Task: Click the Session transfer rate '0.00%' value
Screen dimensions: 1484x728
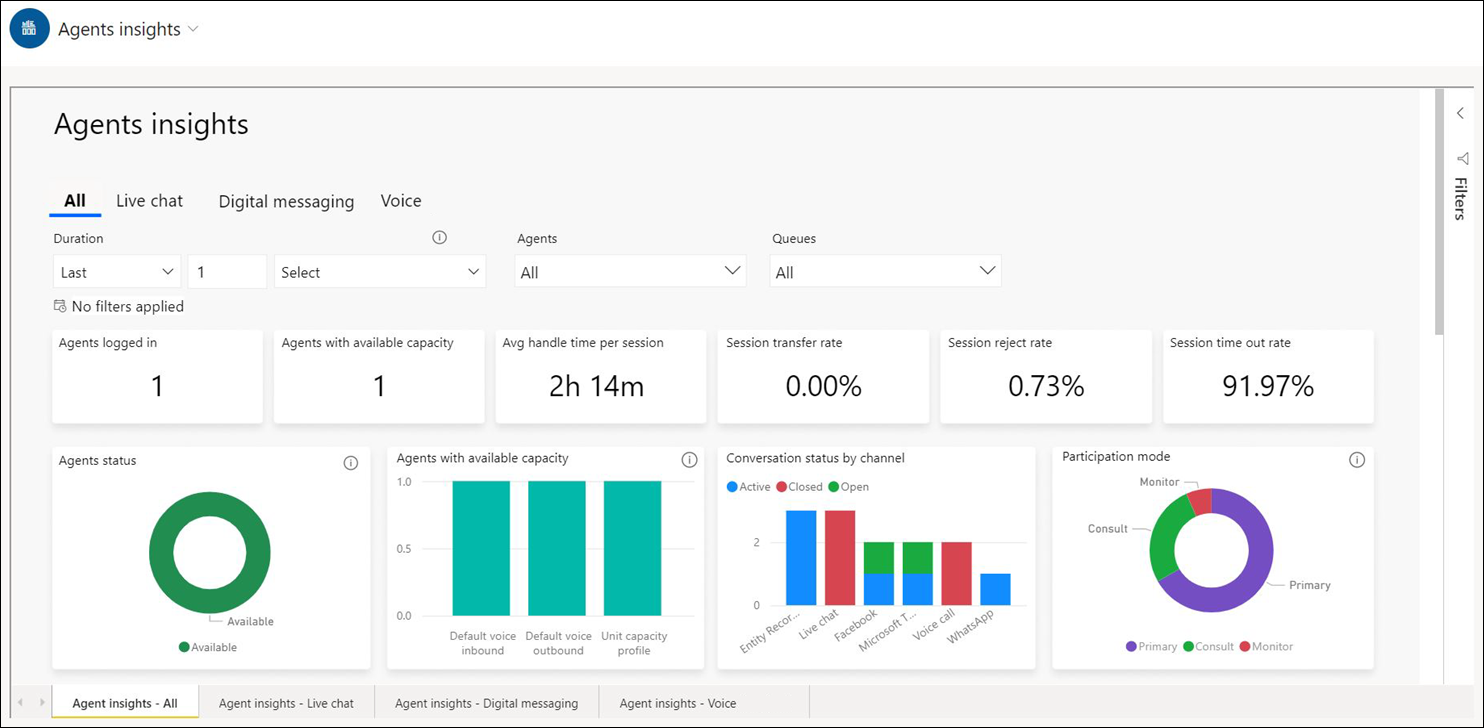Action: (823, 387)
